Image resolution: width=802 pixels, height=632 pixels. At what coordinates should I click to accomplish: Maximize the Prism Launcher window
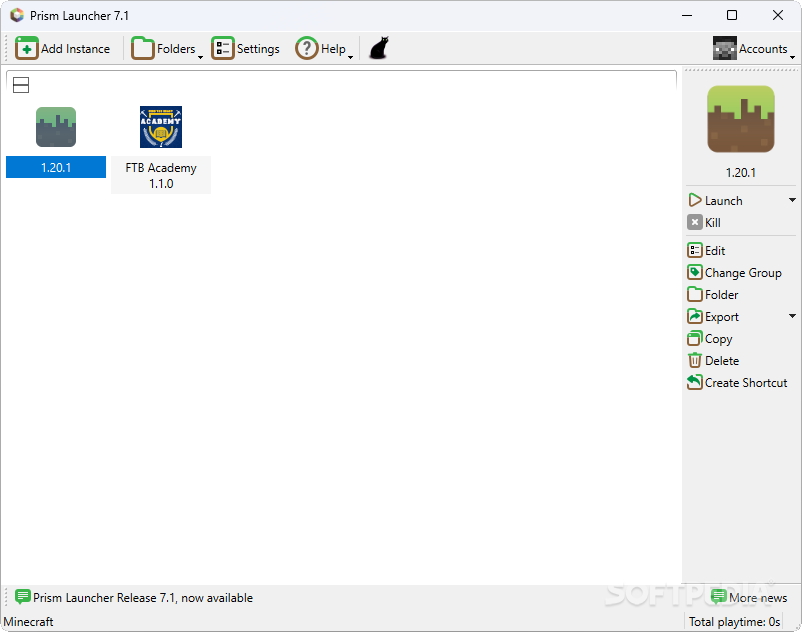(732, 15)
